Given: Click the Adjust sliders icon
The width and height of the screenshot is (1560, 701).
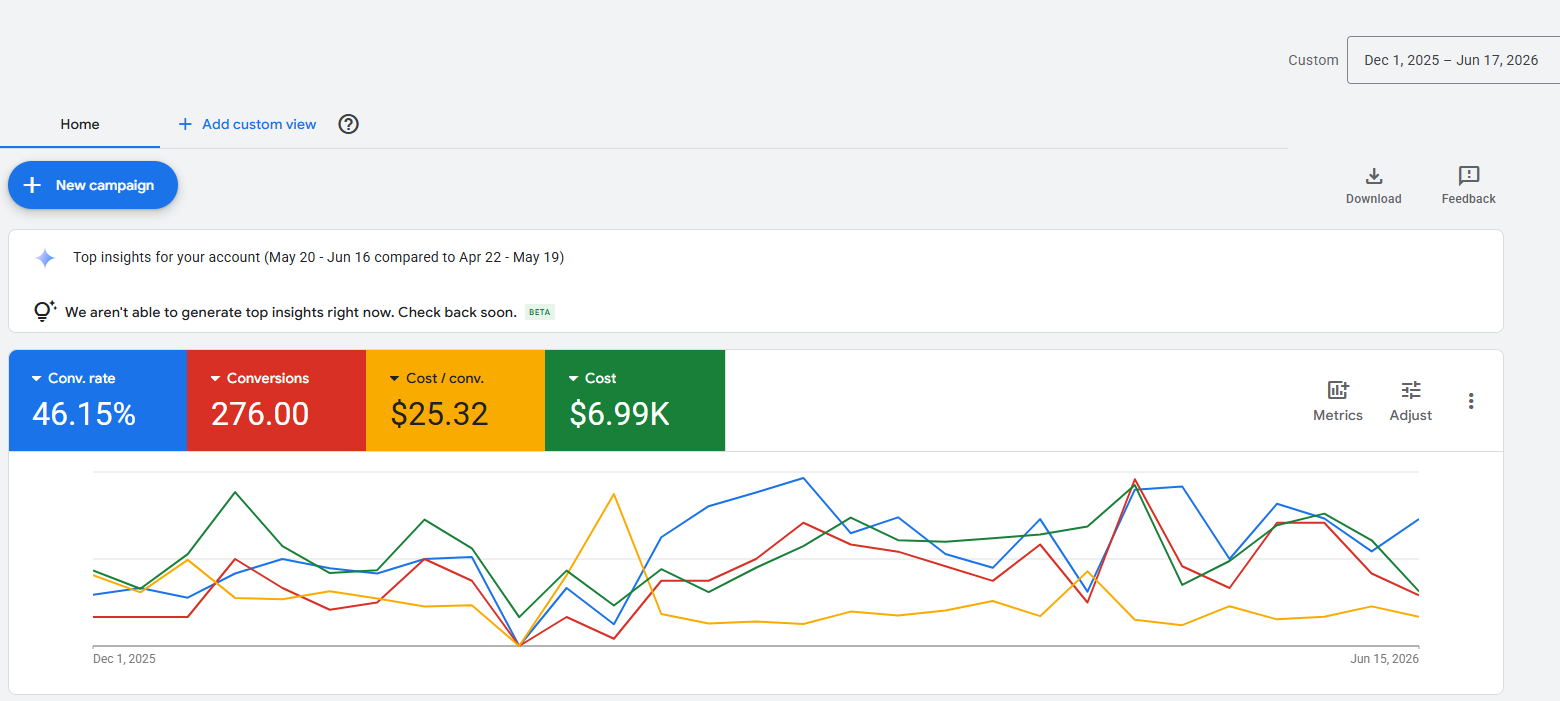Looking at the screenshot, I should click(x=1411, y=390).
